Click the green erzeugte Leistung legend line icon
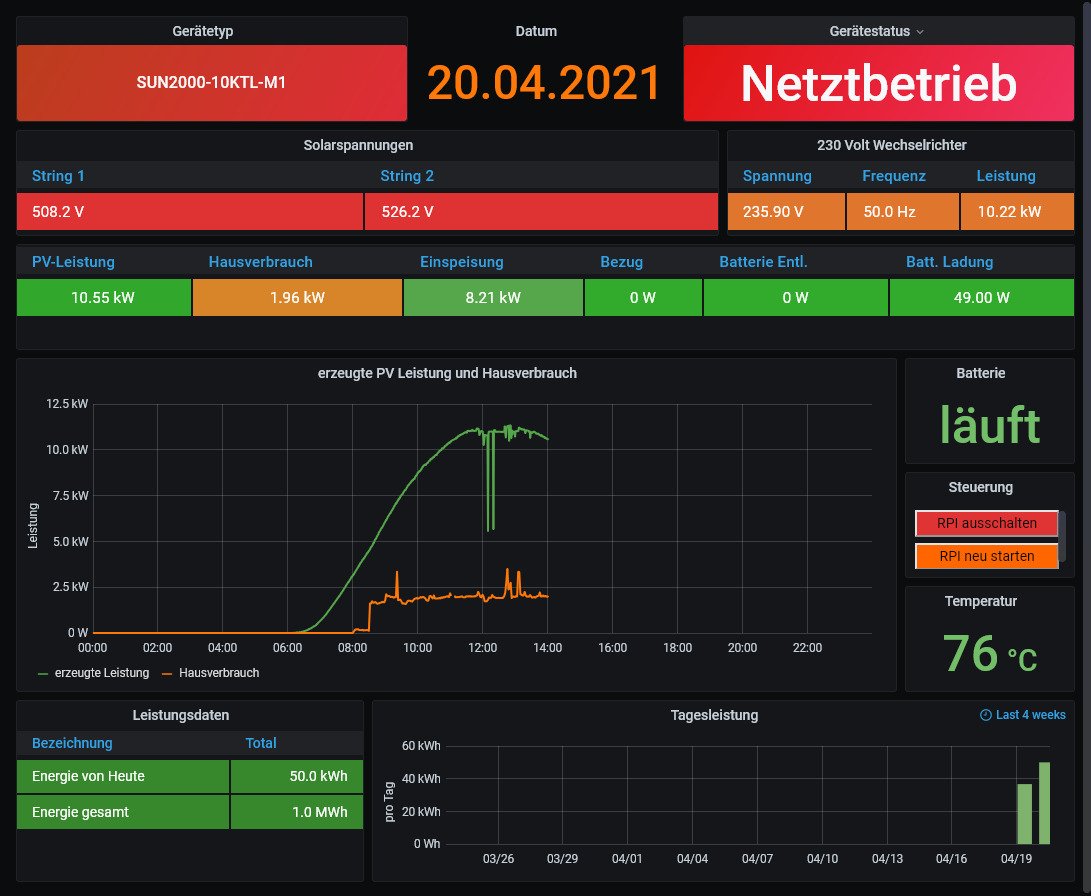 [x=43, y=673]
